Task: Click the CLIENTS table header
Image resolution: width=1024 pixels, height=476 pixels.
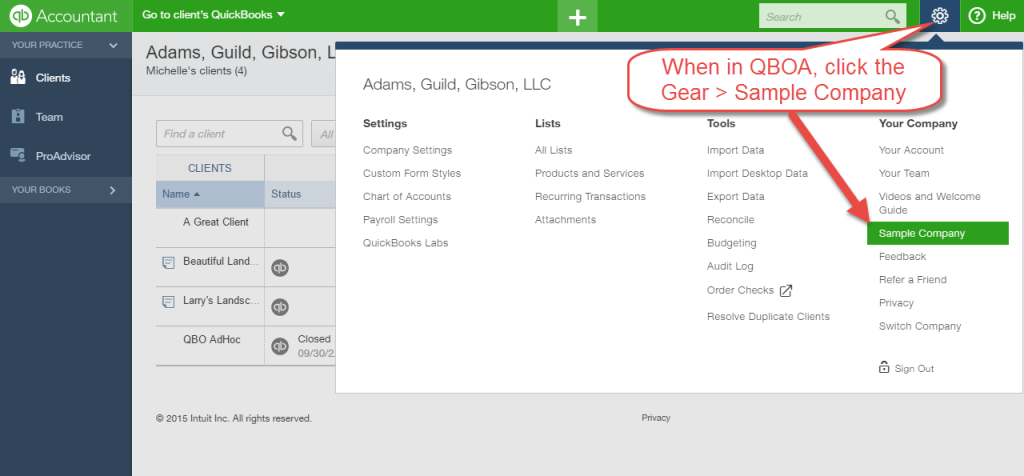Action: pyautogui.click(x=210, y=168)
